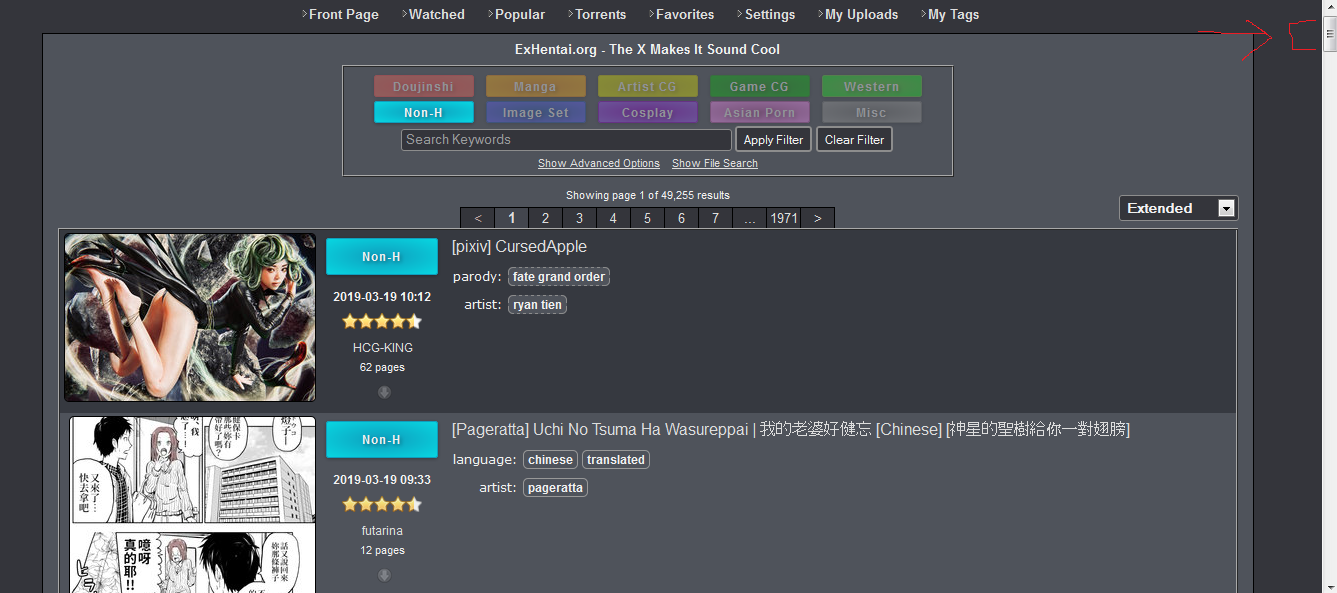Select the 'chinese' language tag

[550, 460]
